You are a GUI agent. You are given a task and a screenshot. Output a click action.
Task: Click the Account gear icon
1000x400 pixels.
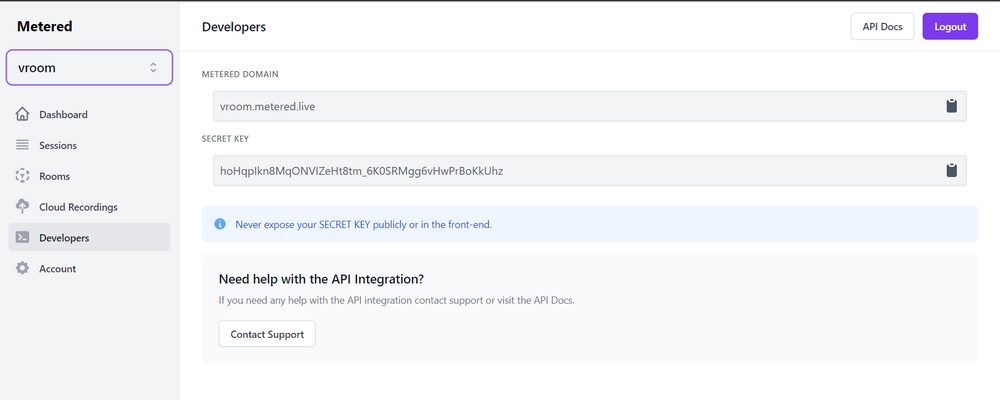(22, 269)
